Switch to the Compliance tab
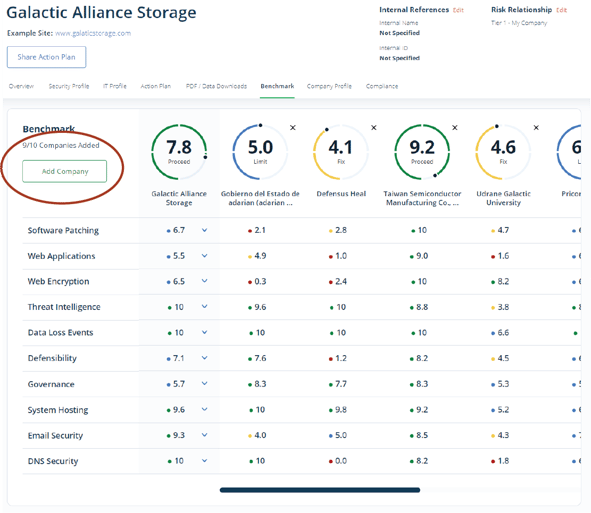The width and height of the screenshot is (591, 513). coord(382,86)
